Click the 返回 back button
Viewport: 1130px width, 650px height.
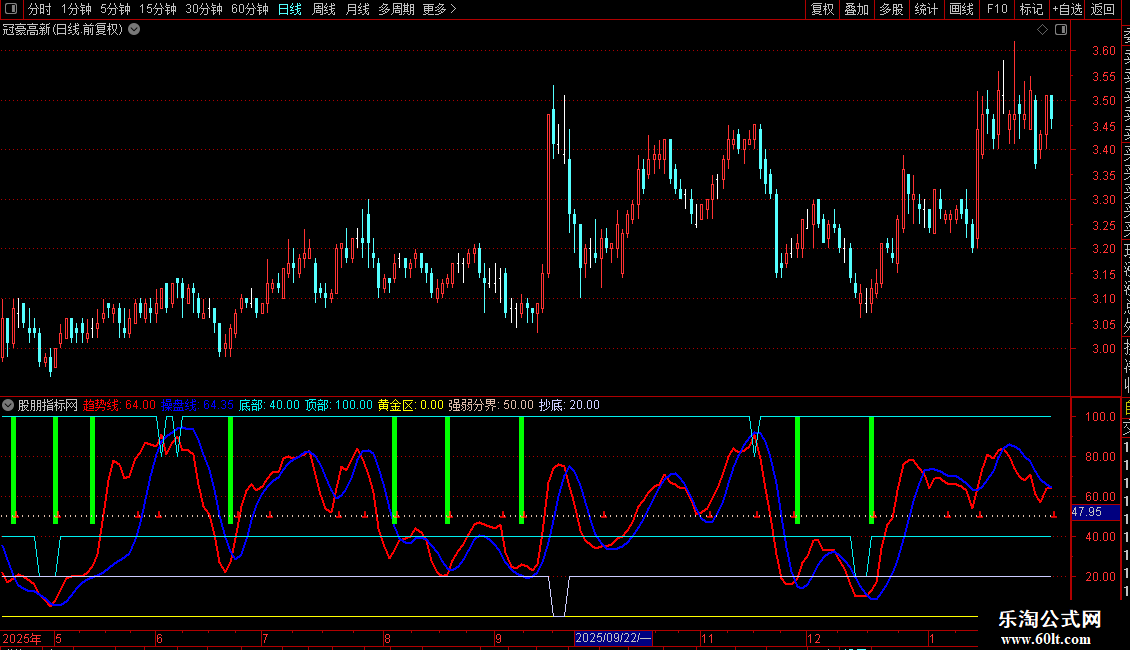coord(1102,9)
